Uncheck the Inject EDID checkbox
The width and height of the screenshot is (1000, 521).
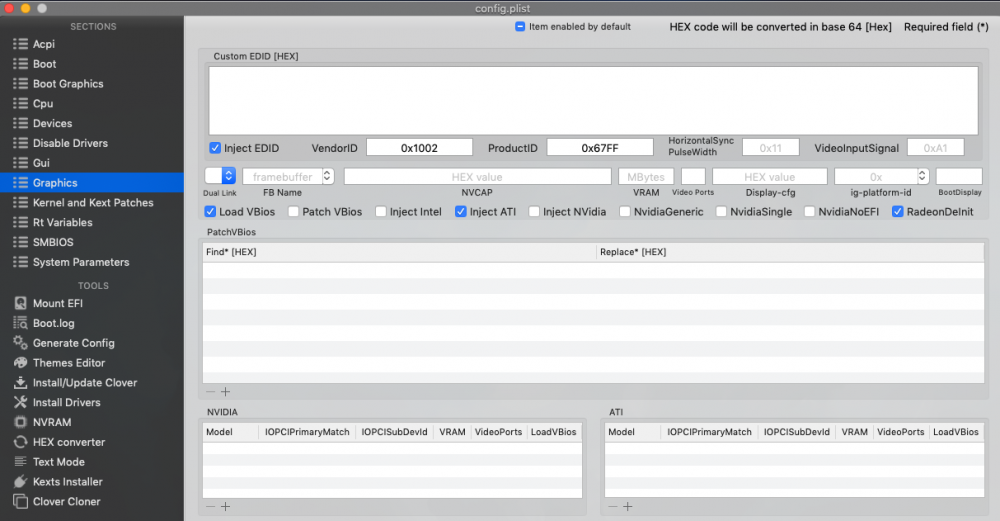pyautogui.click(x=215, y=148)
